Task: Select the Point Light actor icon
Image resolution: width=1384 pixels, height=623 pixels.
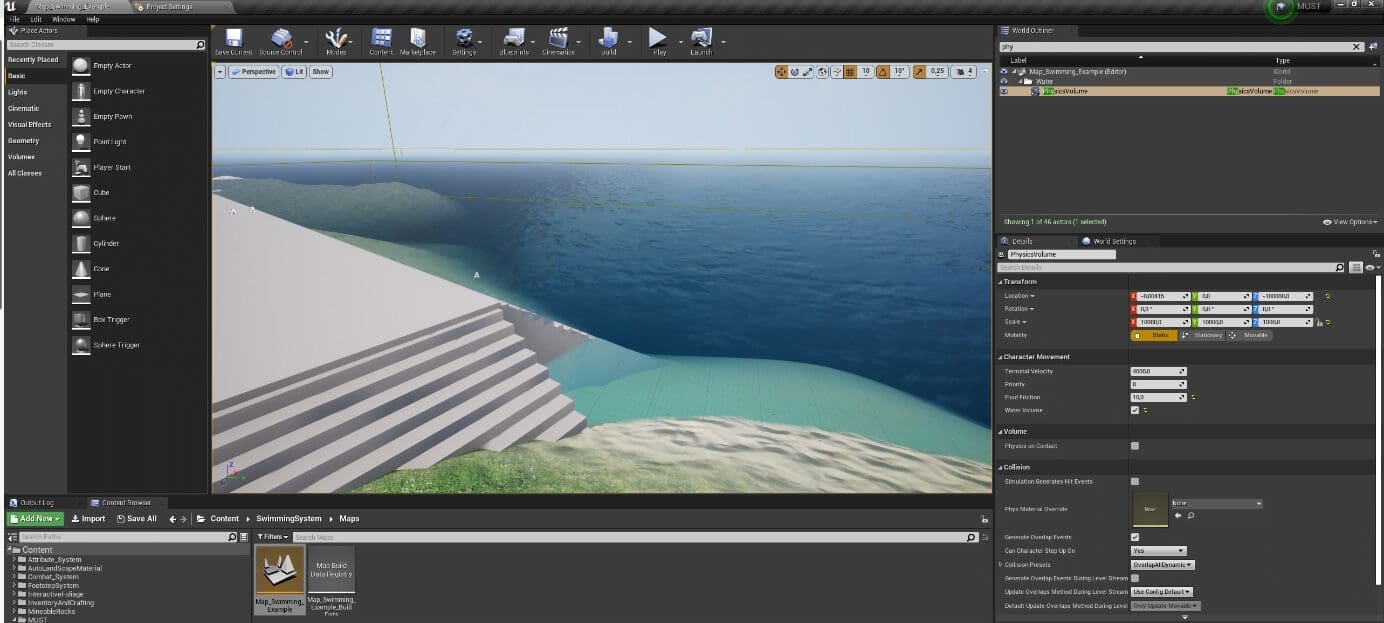Action: [81, 142]
